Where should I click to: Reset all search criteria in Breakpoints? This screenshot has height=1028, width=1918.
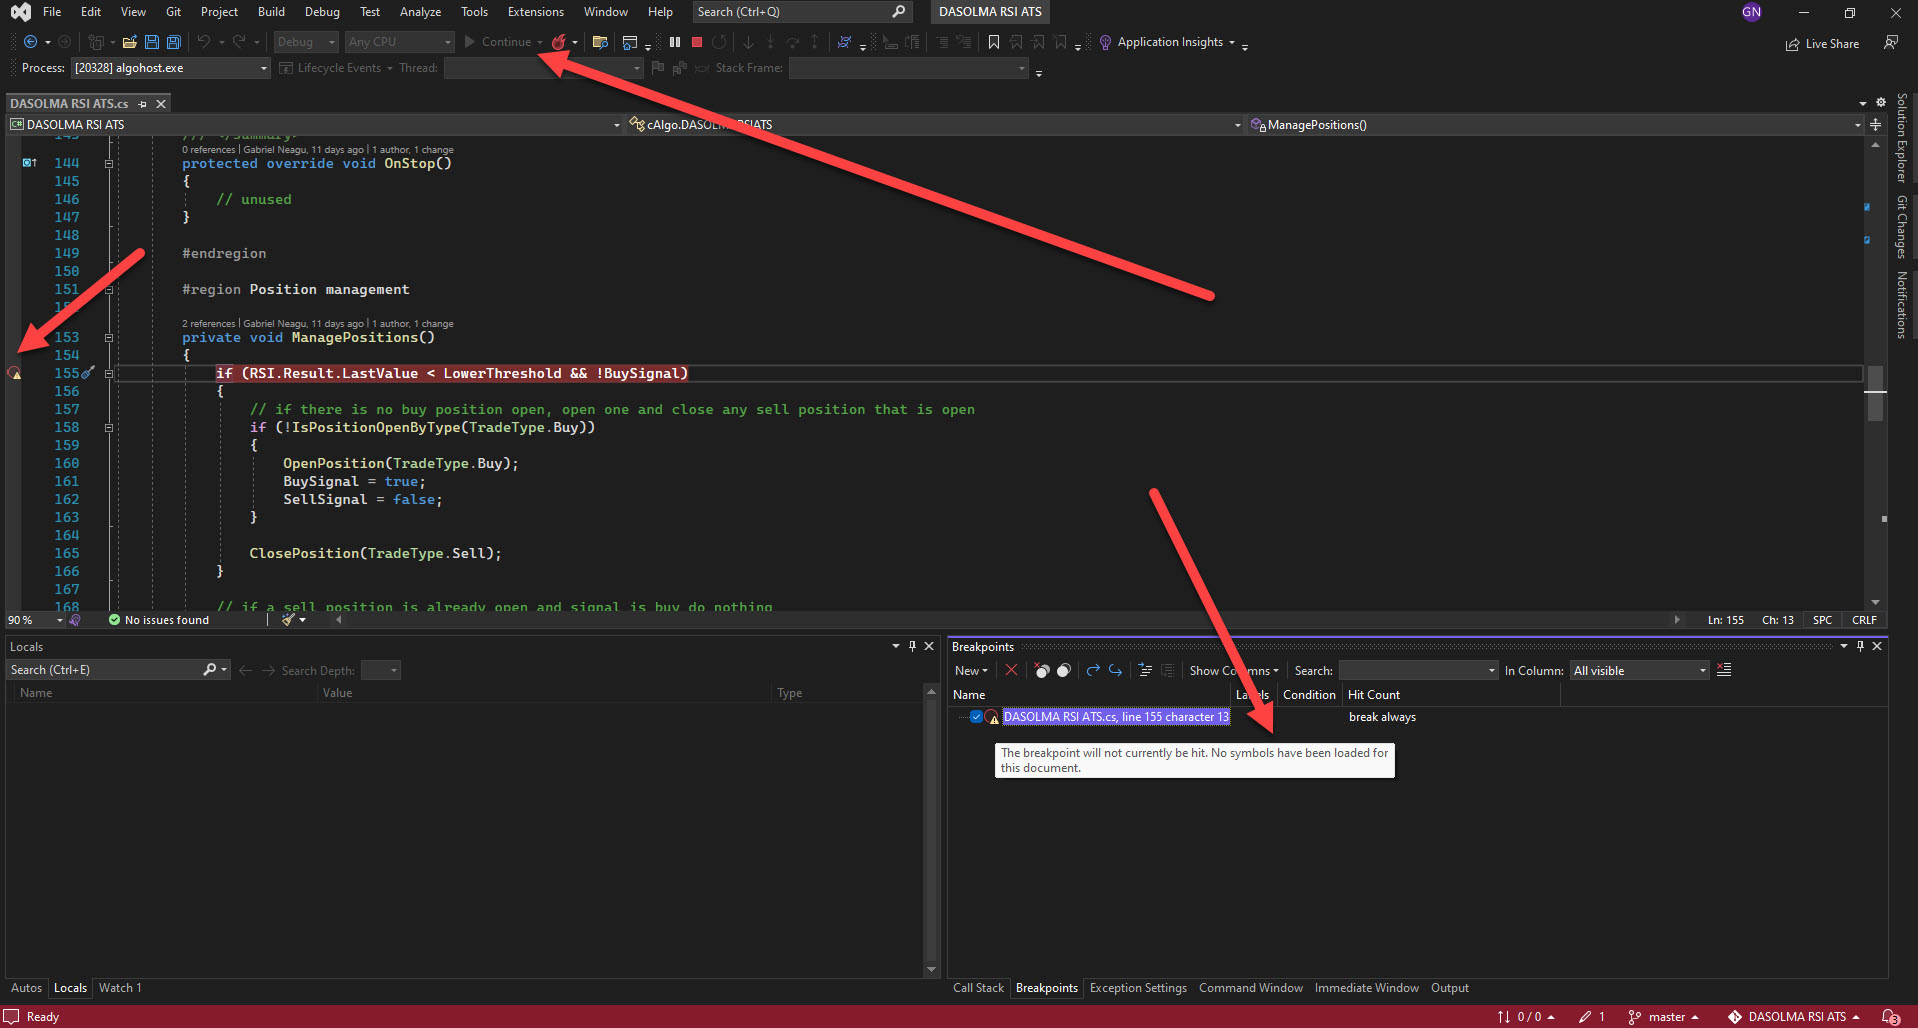click(1724, 670)
